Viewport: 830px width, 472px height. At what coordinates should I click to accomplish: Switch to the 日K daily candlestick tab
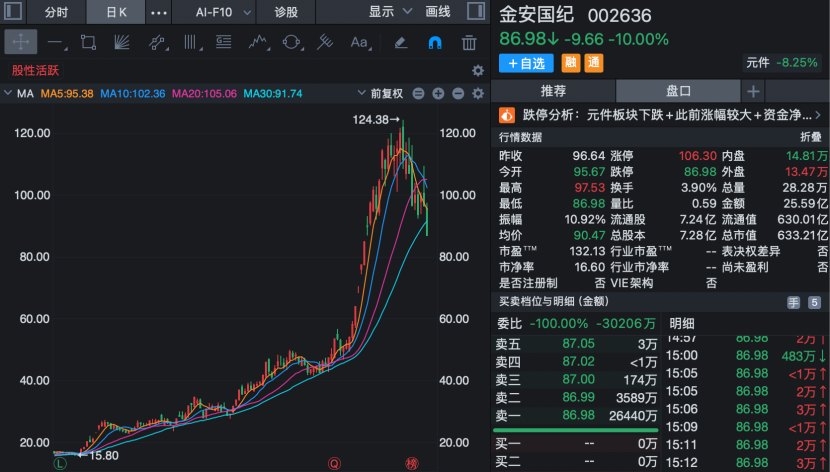(116, 12)
